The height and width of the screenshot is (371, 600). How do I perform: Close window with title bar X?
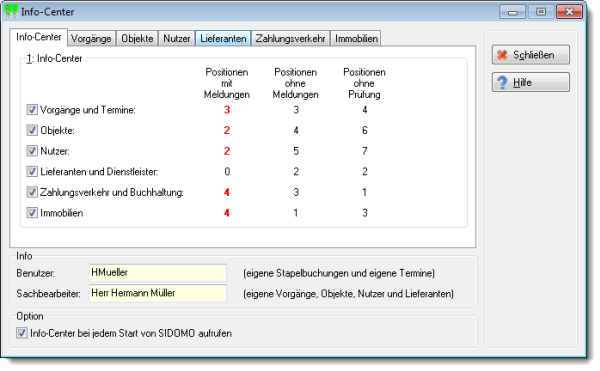tap(569, 12)
